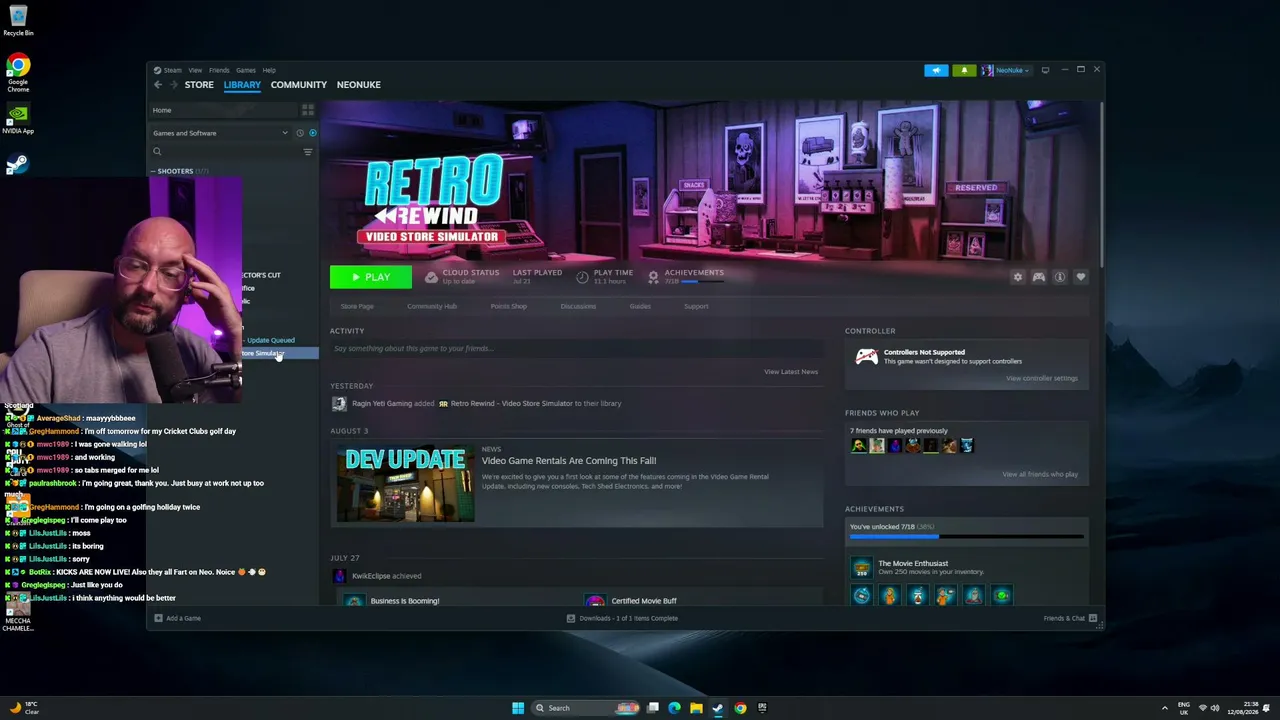
Task: Switch to the COMMUNITY tab
Action: coord(298,85)
